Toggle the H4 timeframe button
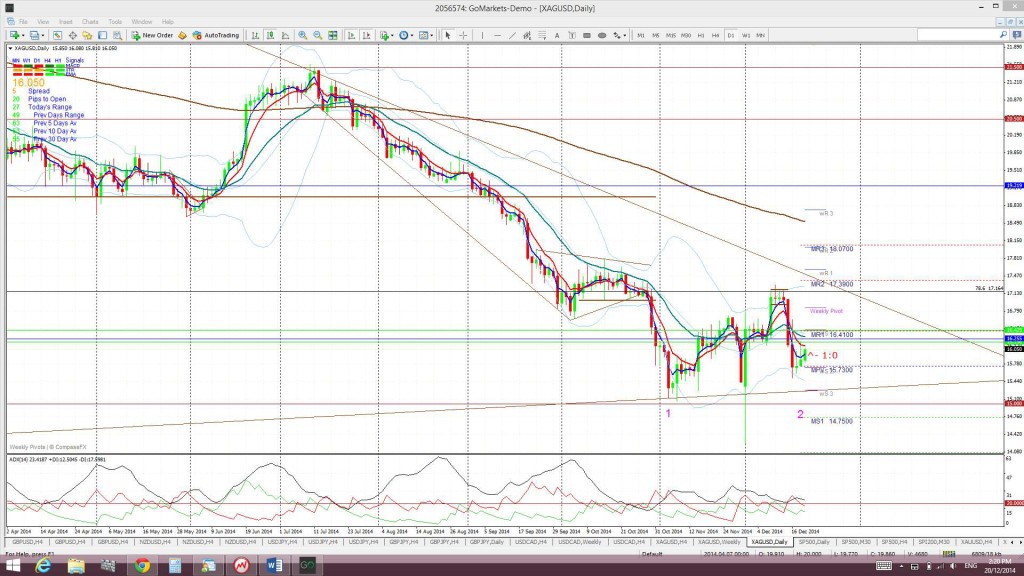 (x=716, y=35)
